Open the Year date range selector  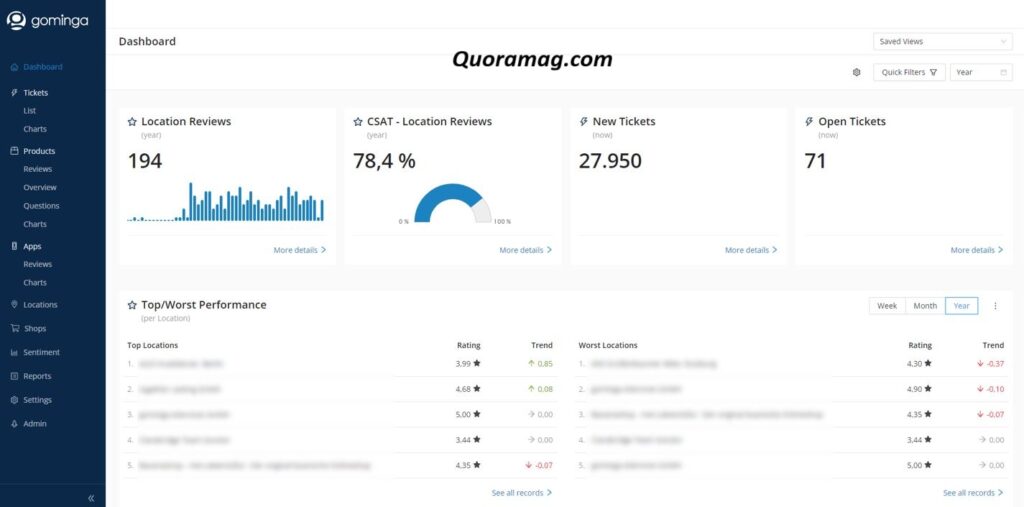point(980,72)
